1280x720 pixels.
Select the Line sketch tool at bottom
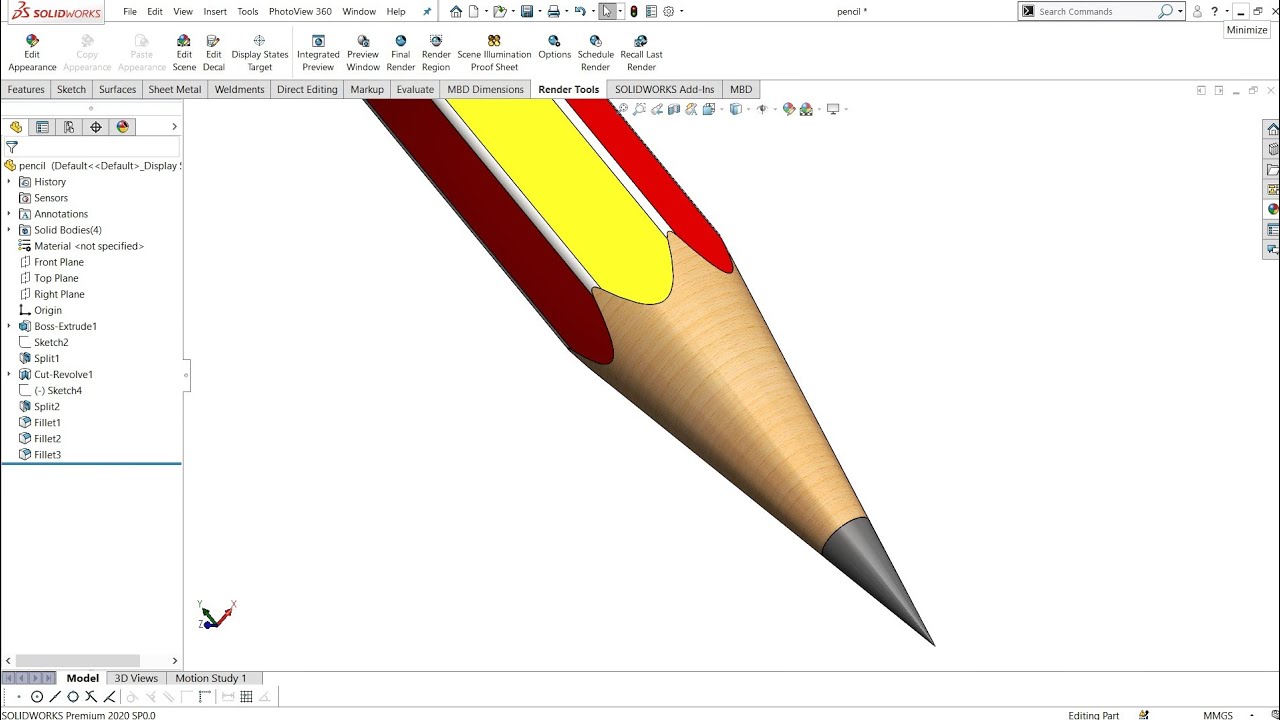(55, 697)
